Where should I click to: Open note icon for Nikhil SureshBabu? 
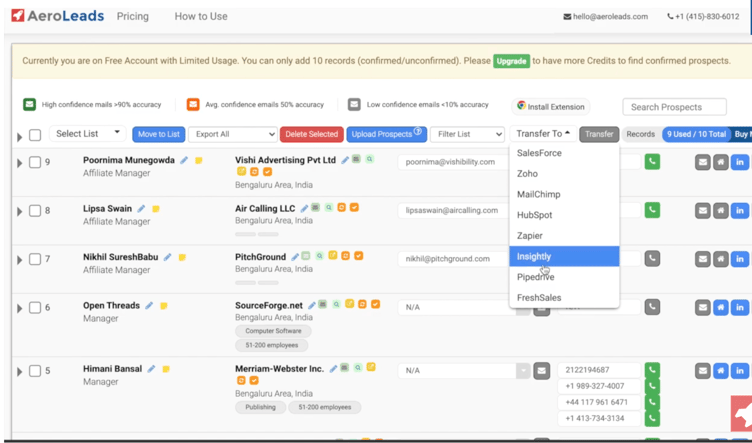(182, 257)
